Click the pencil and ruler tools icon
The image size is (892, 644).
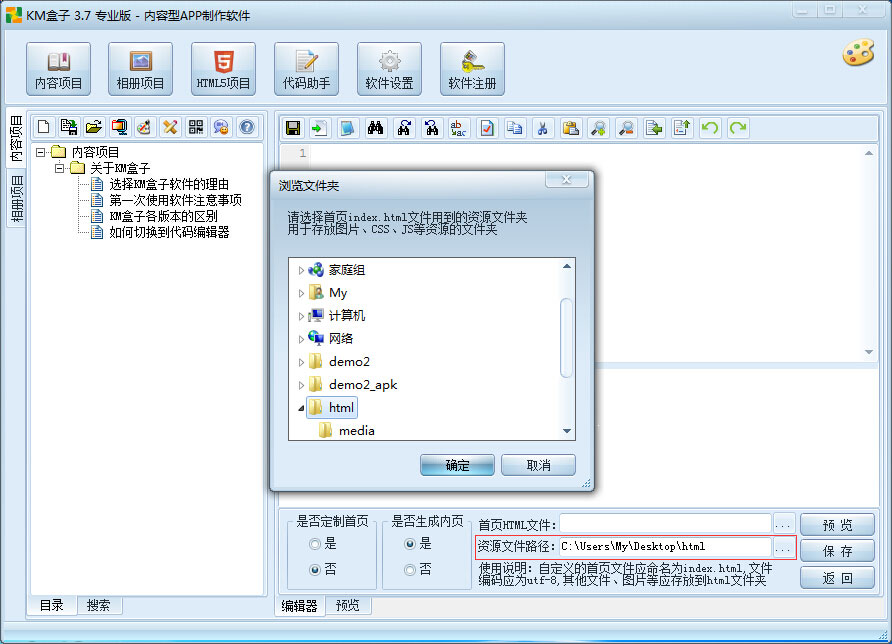tap(170, 127)
